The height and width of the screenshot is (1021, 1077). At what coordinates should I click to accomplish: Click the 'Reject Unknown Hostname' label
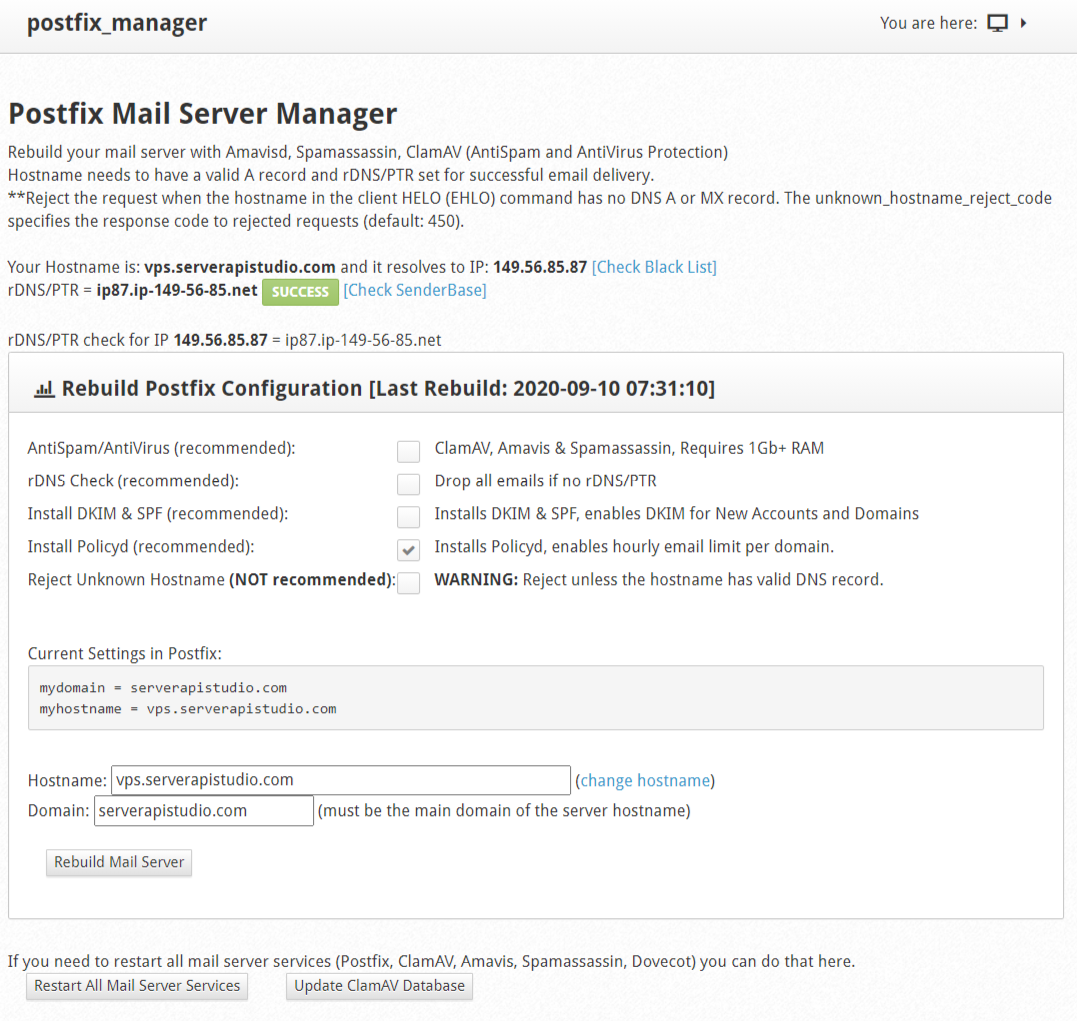(212, 580)
